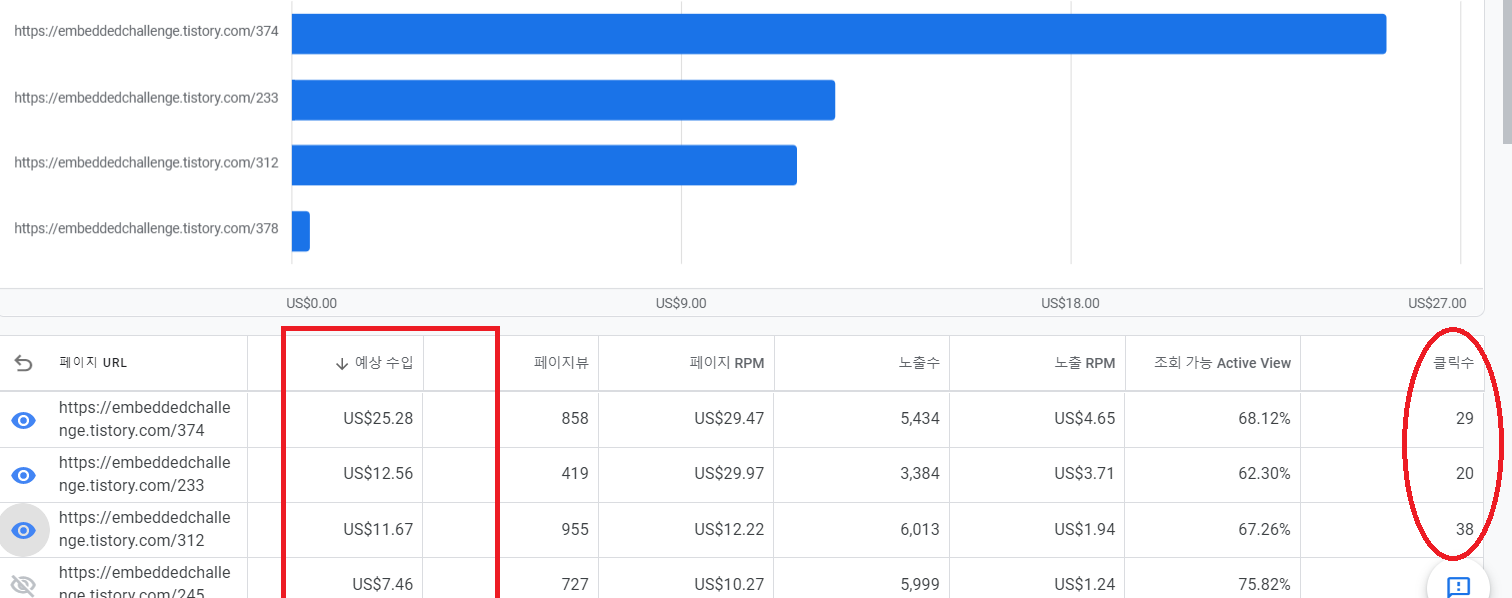The height and width of the screenshot is (598, 1512).
Task: Click the vertical scrollbar thumb
Action: click(x=1506, y=70)
